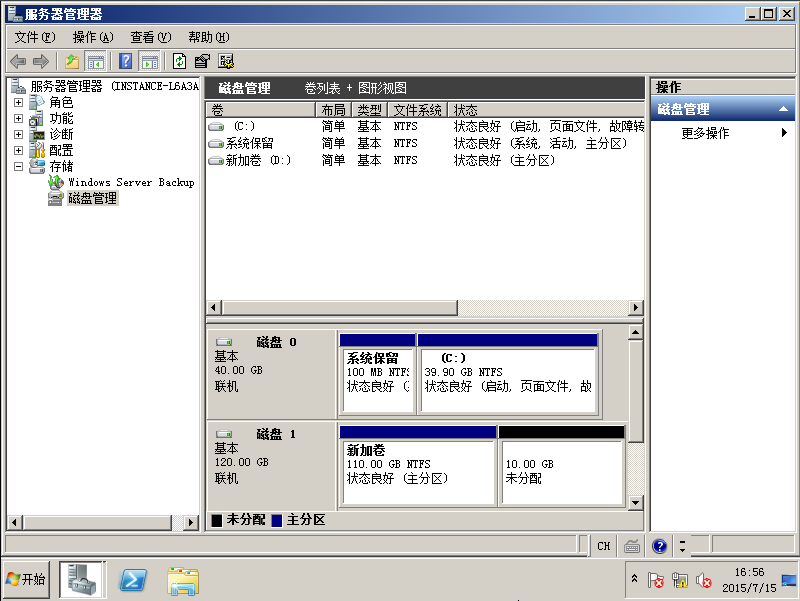
Task: Select the 诊断 node in tree
Action: point(61,134)
